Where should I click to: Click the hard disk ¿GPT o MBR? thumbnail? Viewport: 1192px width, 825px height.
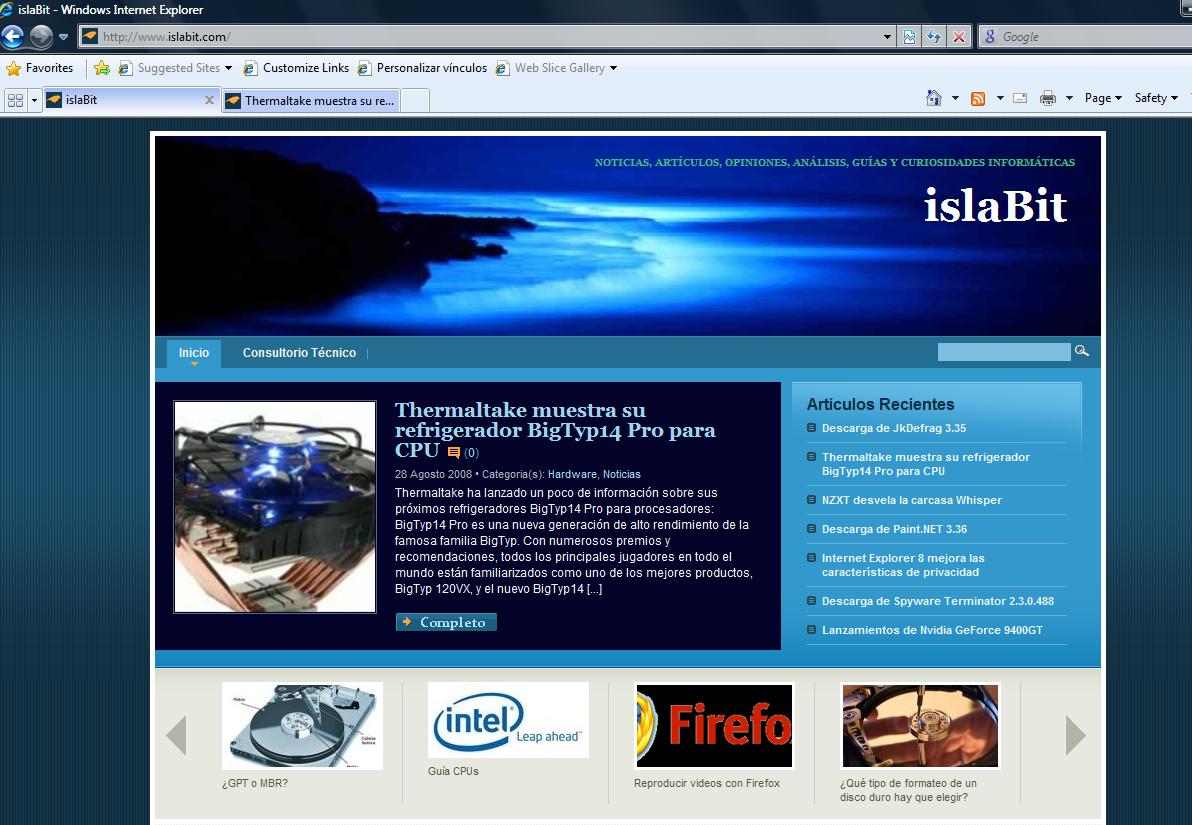[303, 725]
